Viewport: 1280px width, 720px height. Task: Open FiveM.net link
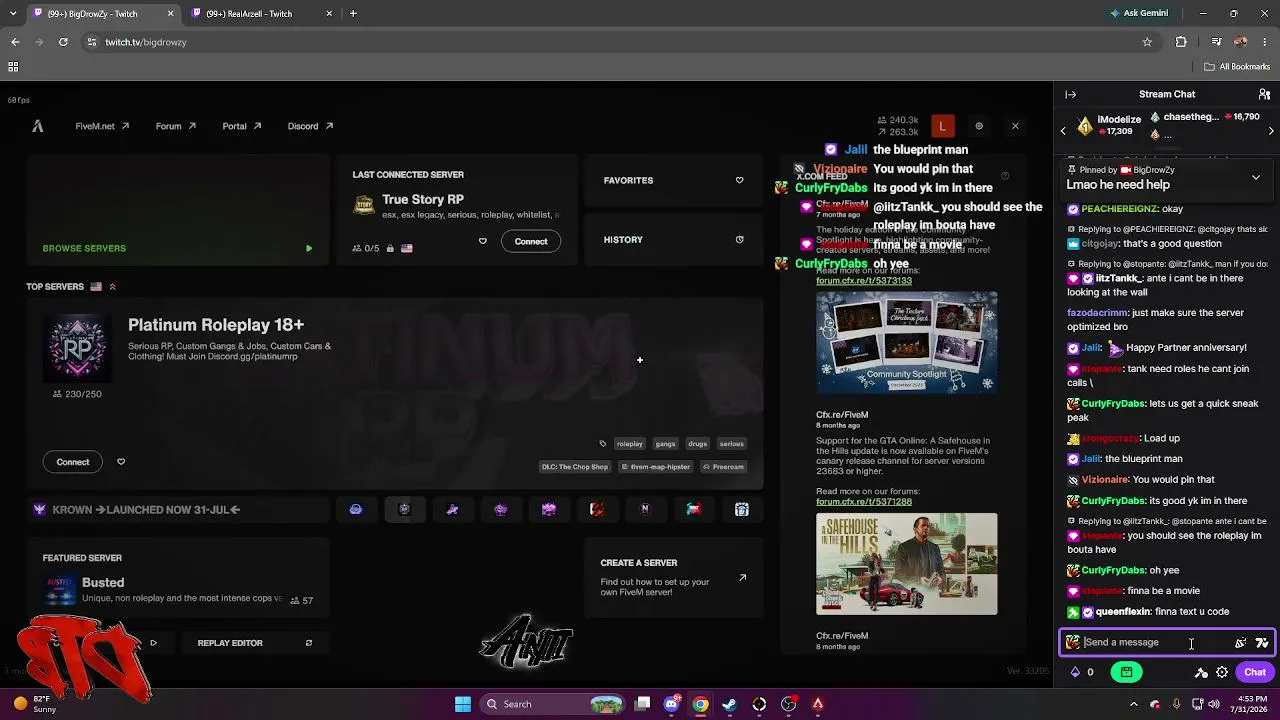(102, 126)
